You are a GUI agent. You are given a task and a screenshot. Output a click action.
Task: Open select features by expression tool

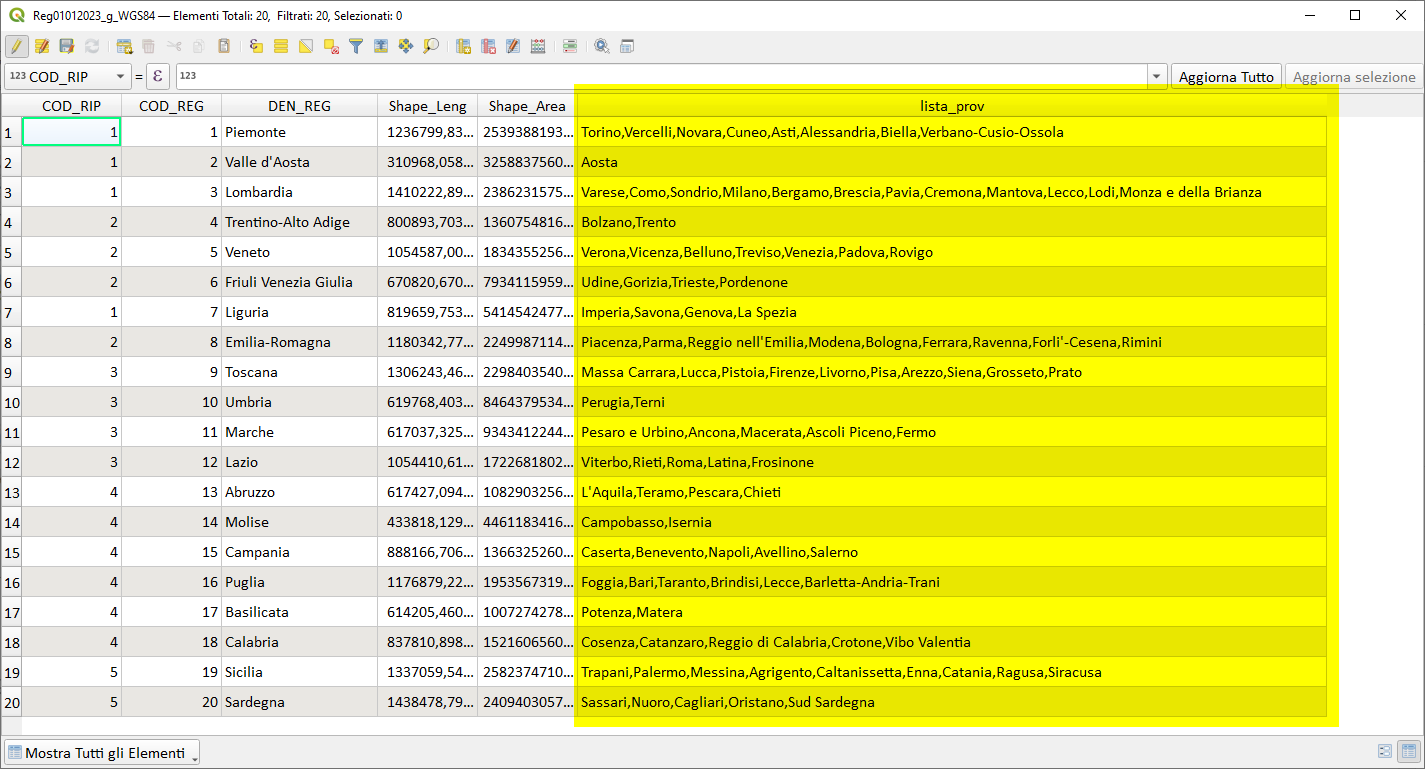tap(257, 46)
